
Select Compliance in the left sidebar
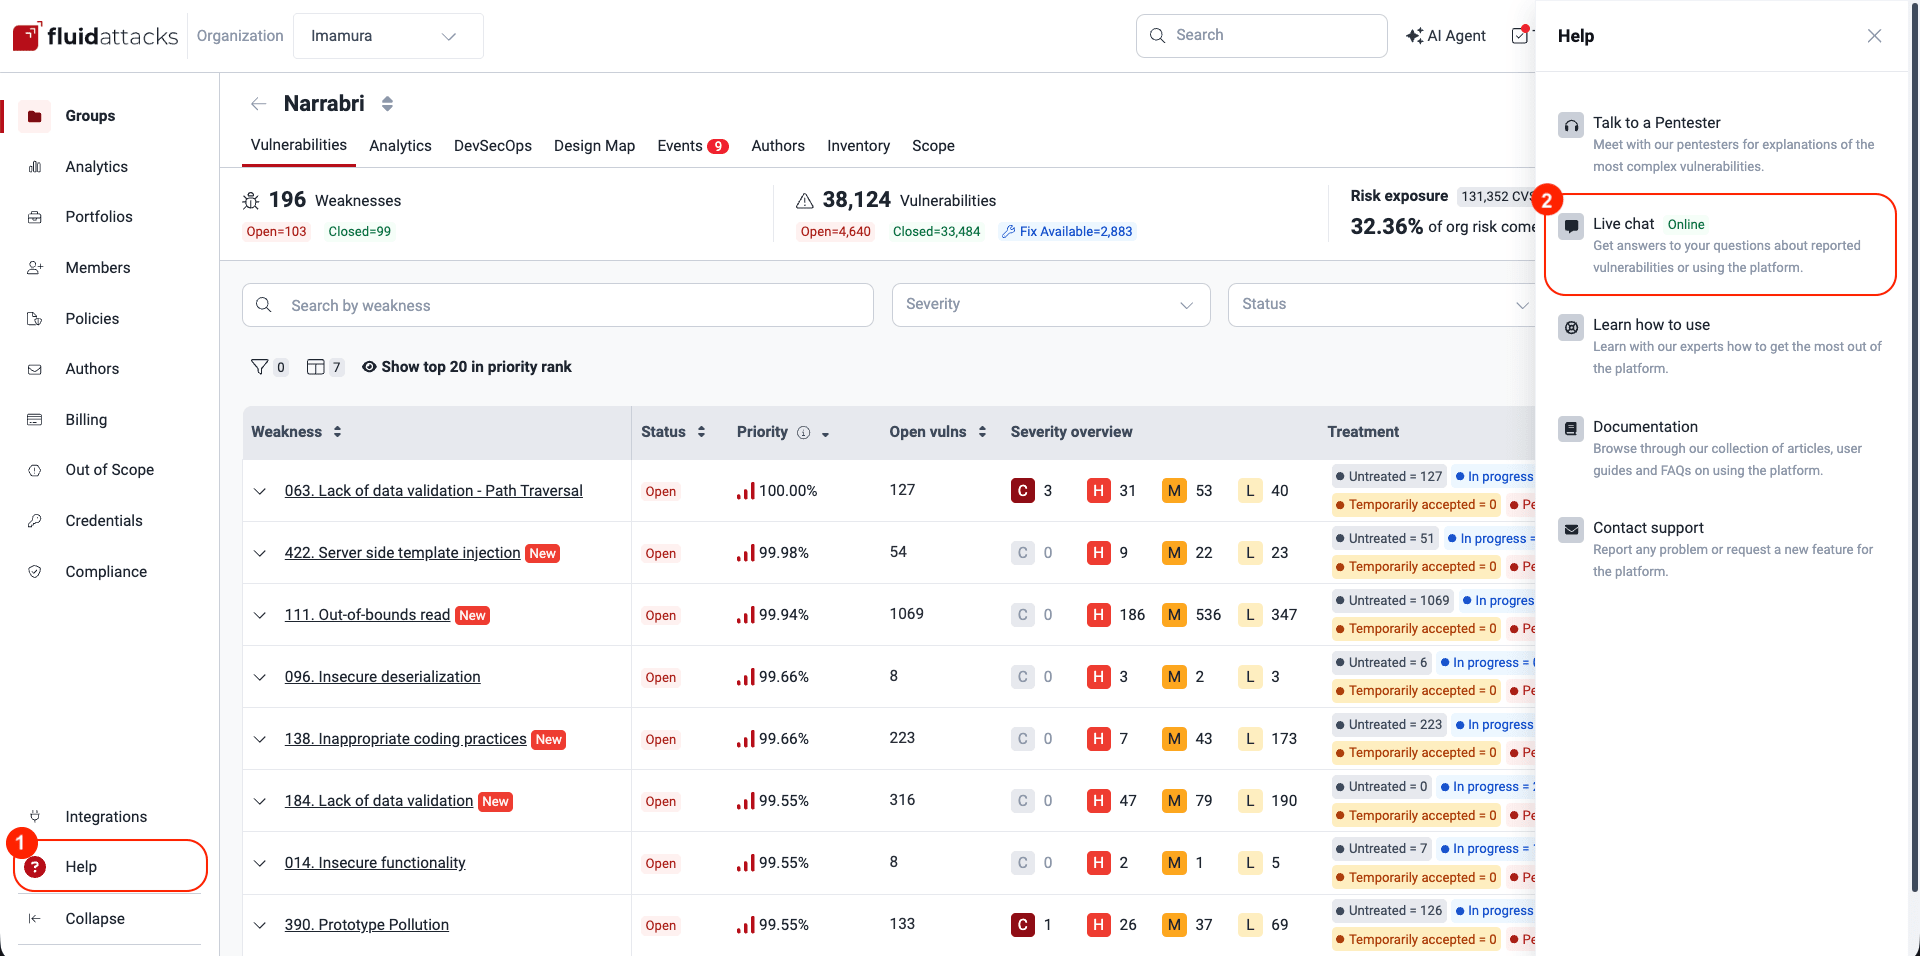[106, 571]
